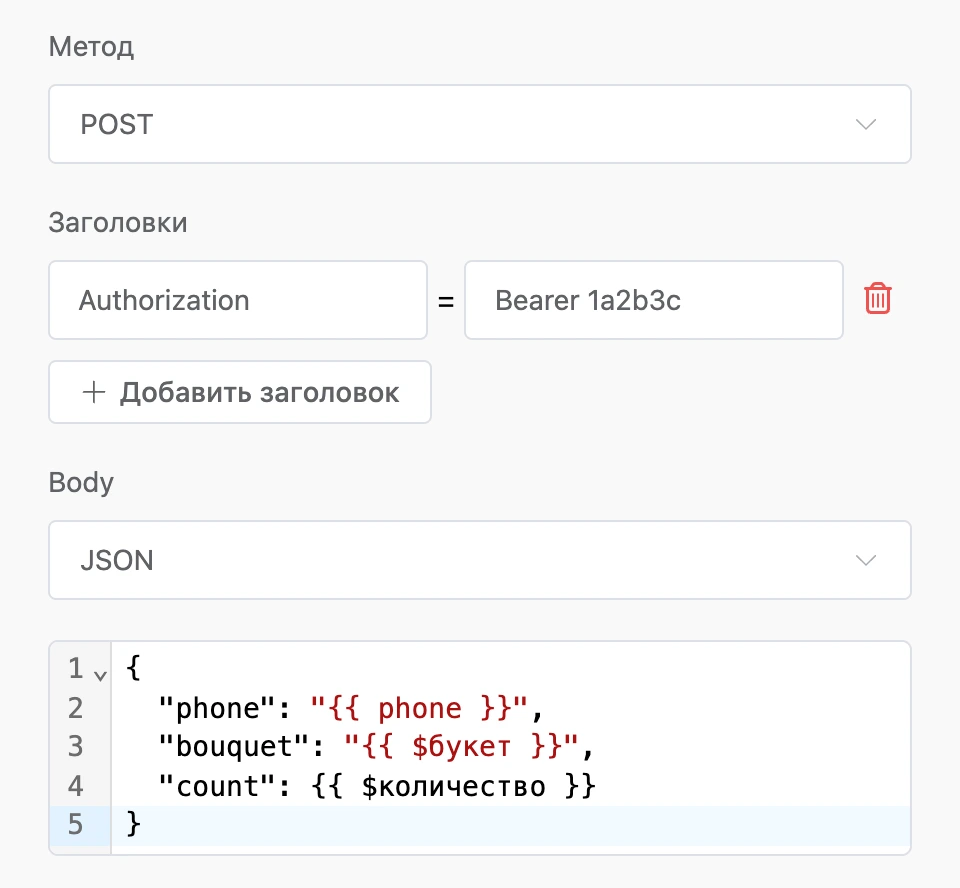960x888 pixels.
Task: Click the Authorization header name field
Action: (238, 300)
